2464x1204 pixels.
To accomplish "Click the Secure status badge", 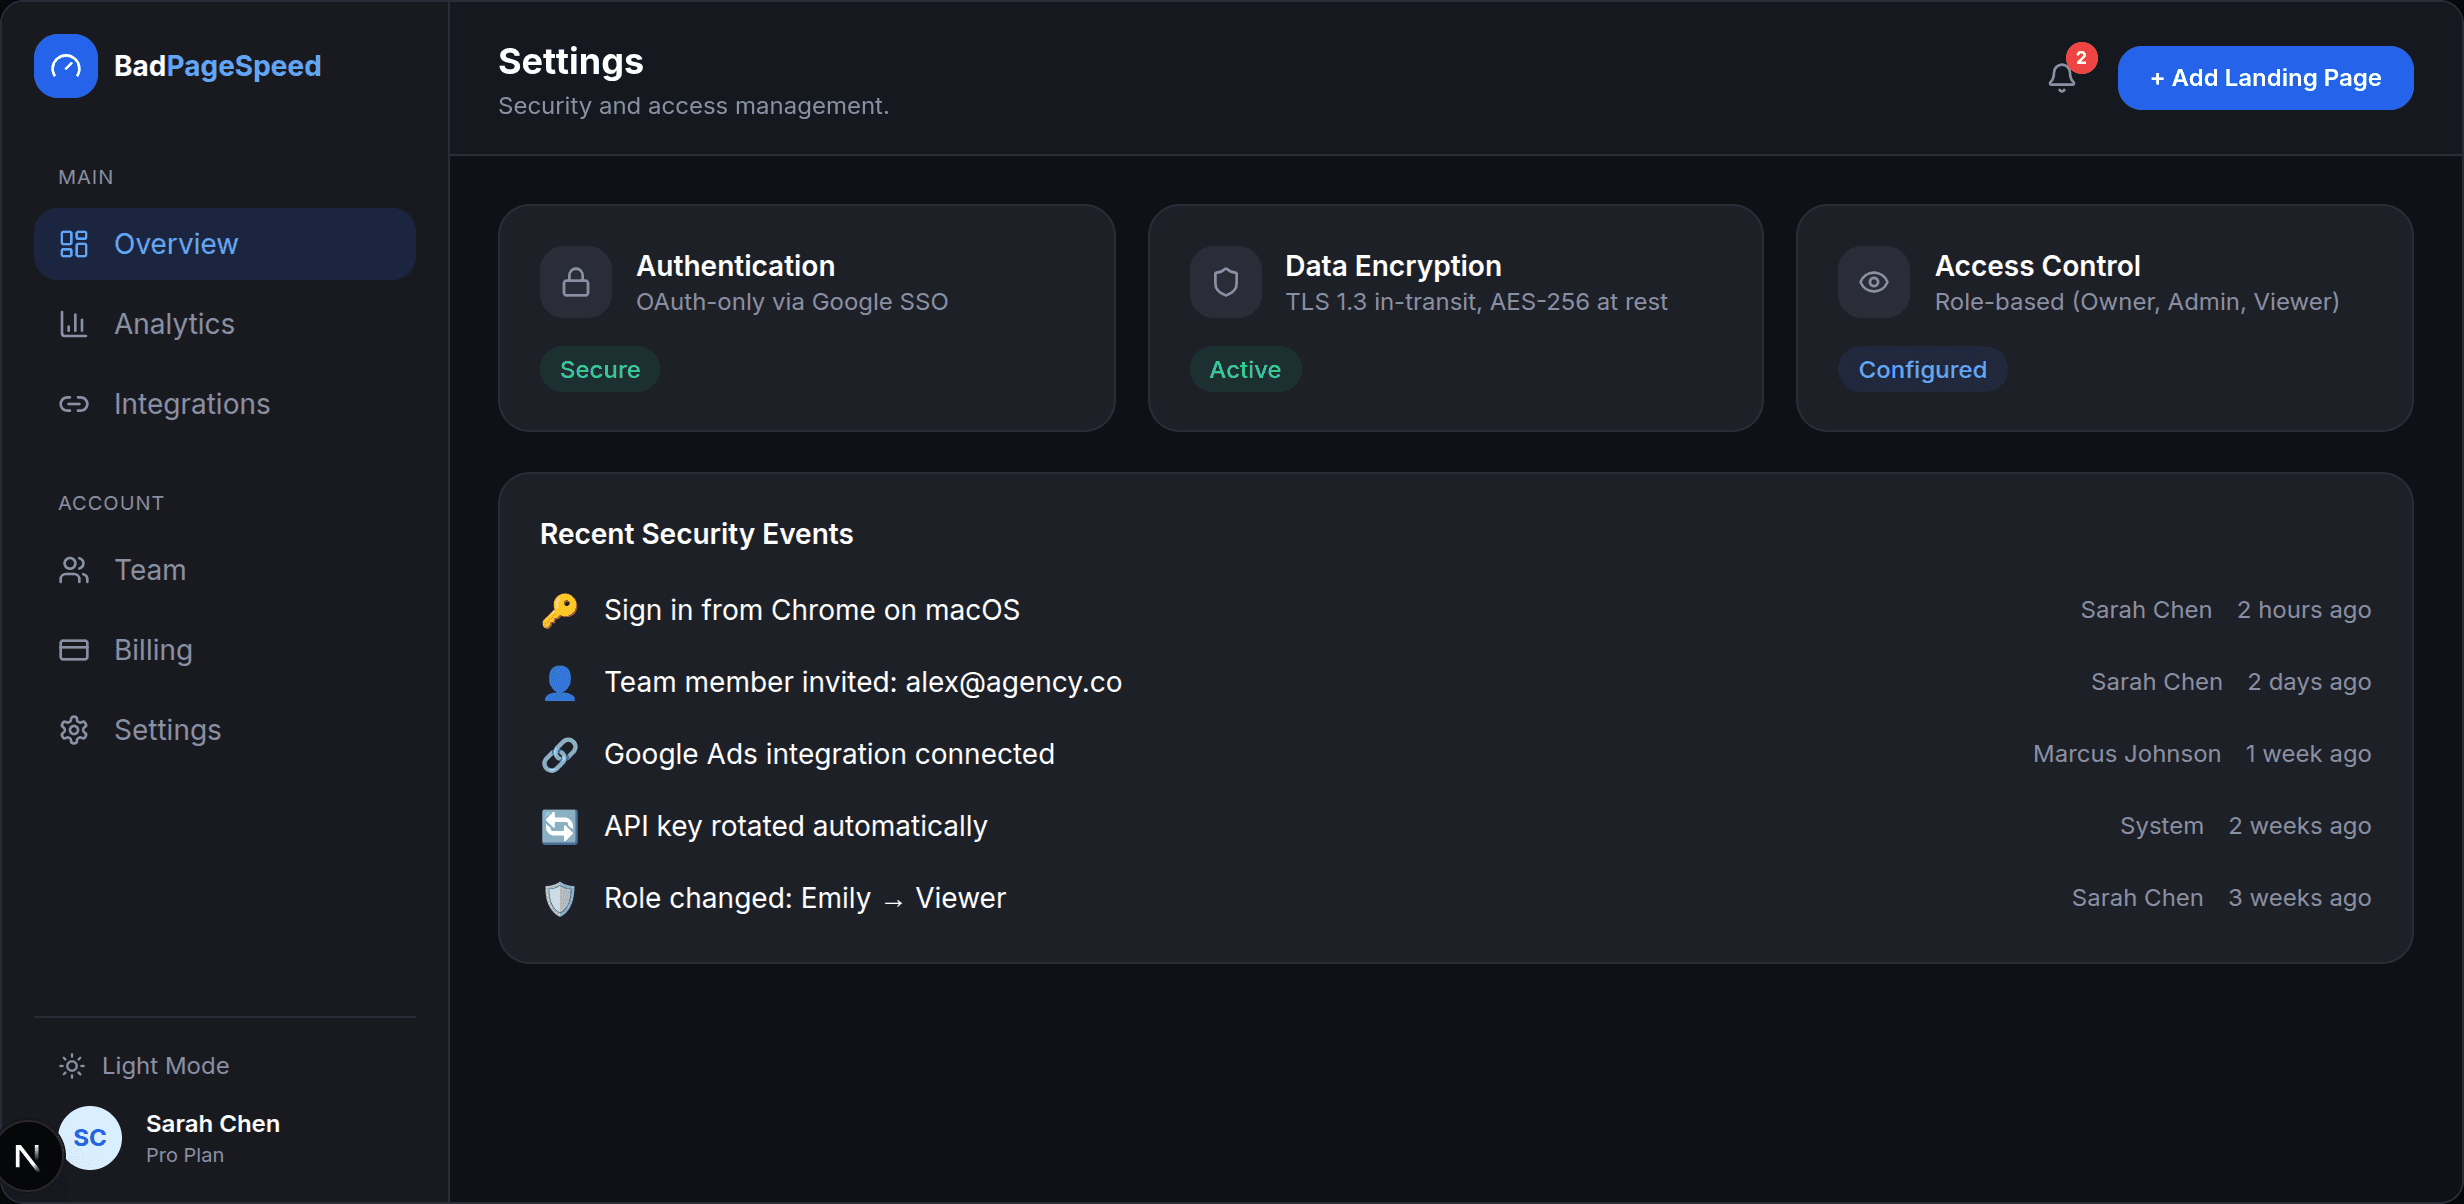I will pyautogui.click(x=600, y=370).
